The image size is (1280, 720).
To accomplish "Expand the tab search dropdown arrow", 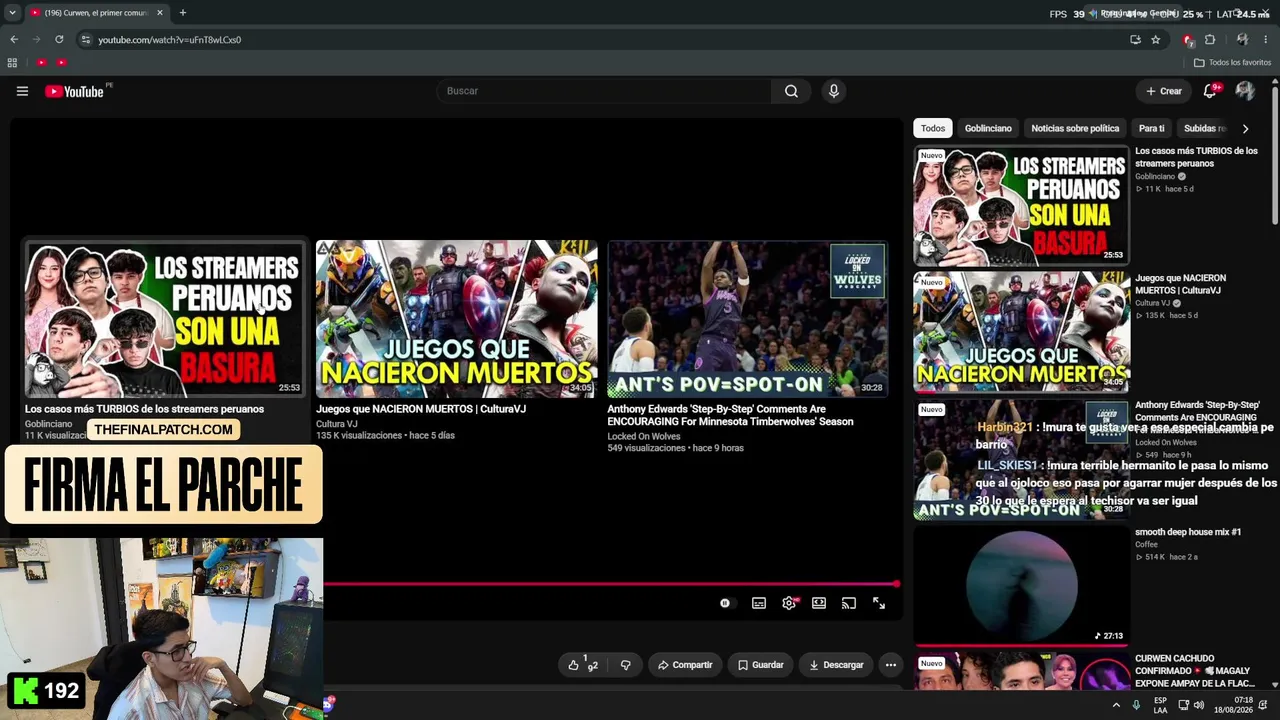I will (x=12, y=13).
